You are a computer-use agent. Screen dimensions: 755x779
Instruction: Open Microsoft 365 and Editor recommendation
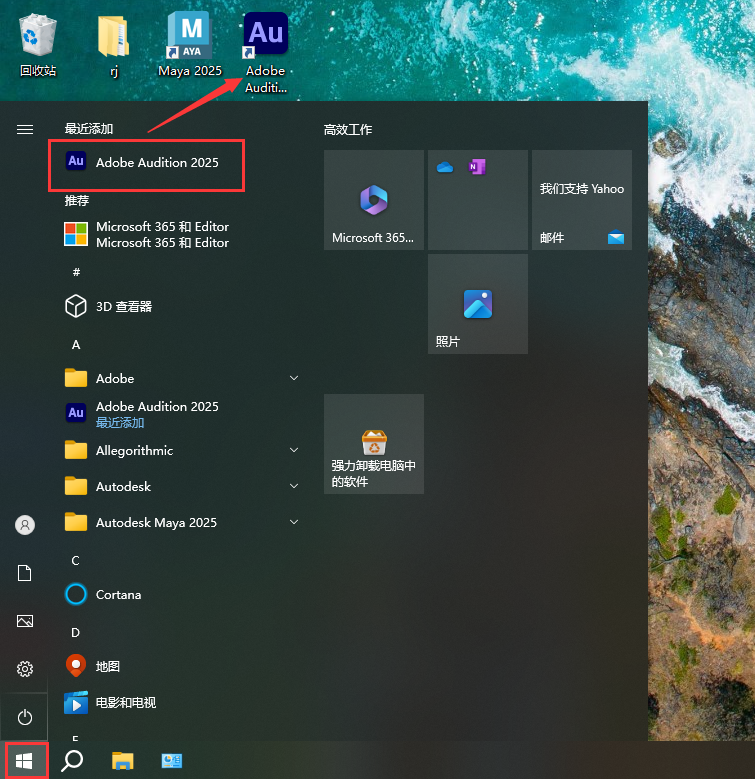click(x=147, y=234)
